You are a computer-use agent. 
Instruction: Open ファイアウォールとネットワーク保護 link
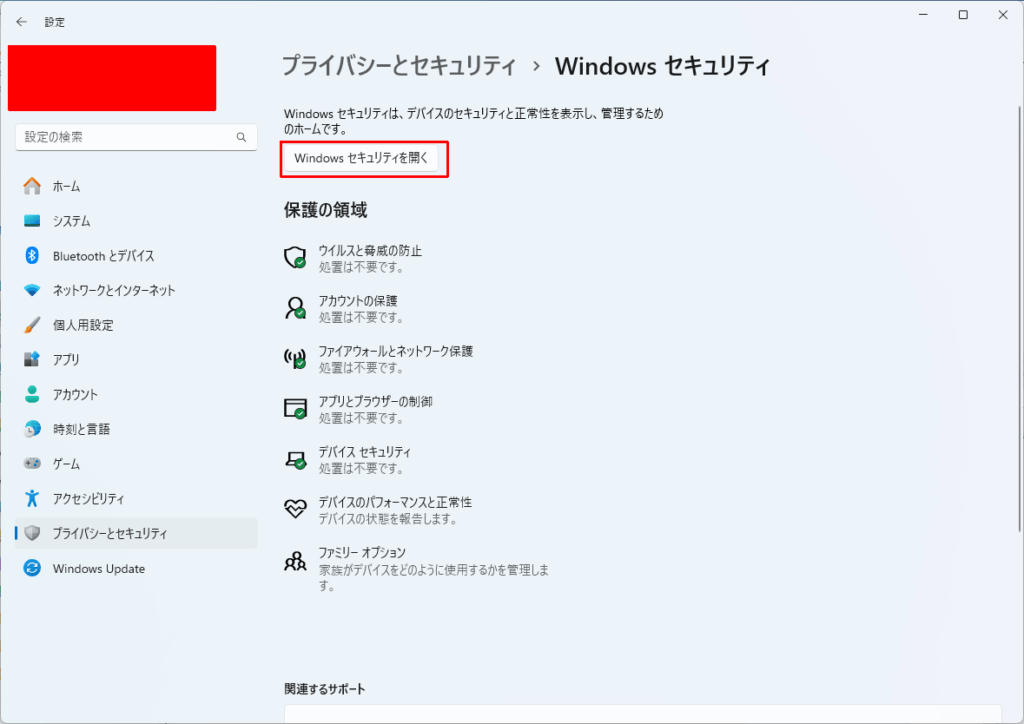pos(395,351)
